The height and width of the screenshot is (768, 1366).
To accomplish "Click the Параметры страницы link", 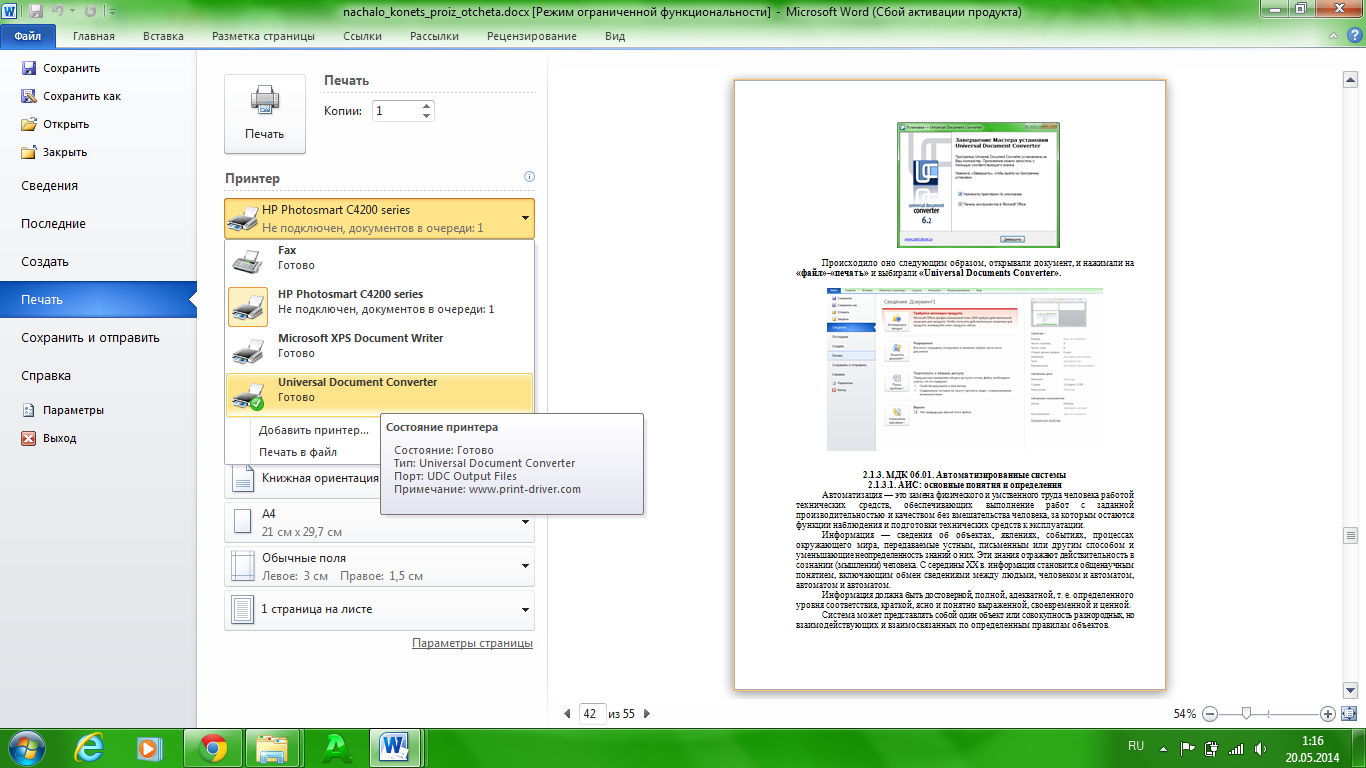I will [x=472, y=643].
